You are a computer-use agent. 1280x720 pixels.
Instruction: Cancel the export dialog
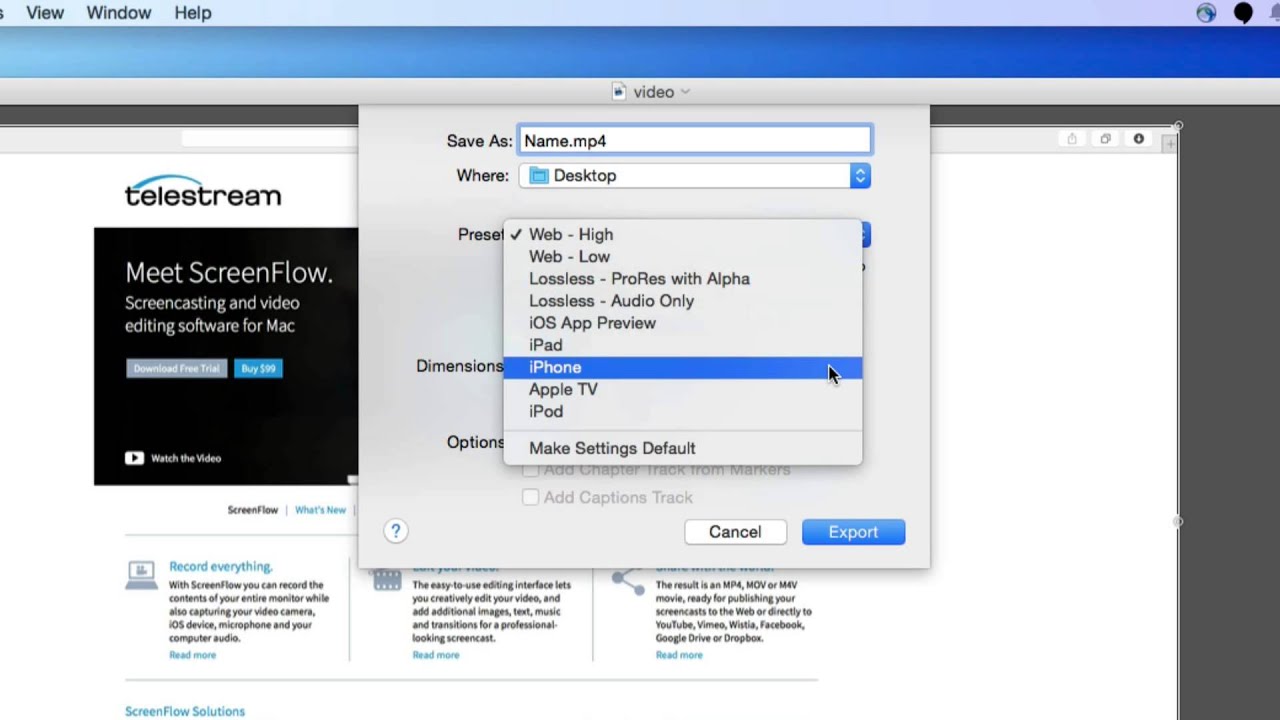click(735, 532)
